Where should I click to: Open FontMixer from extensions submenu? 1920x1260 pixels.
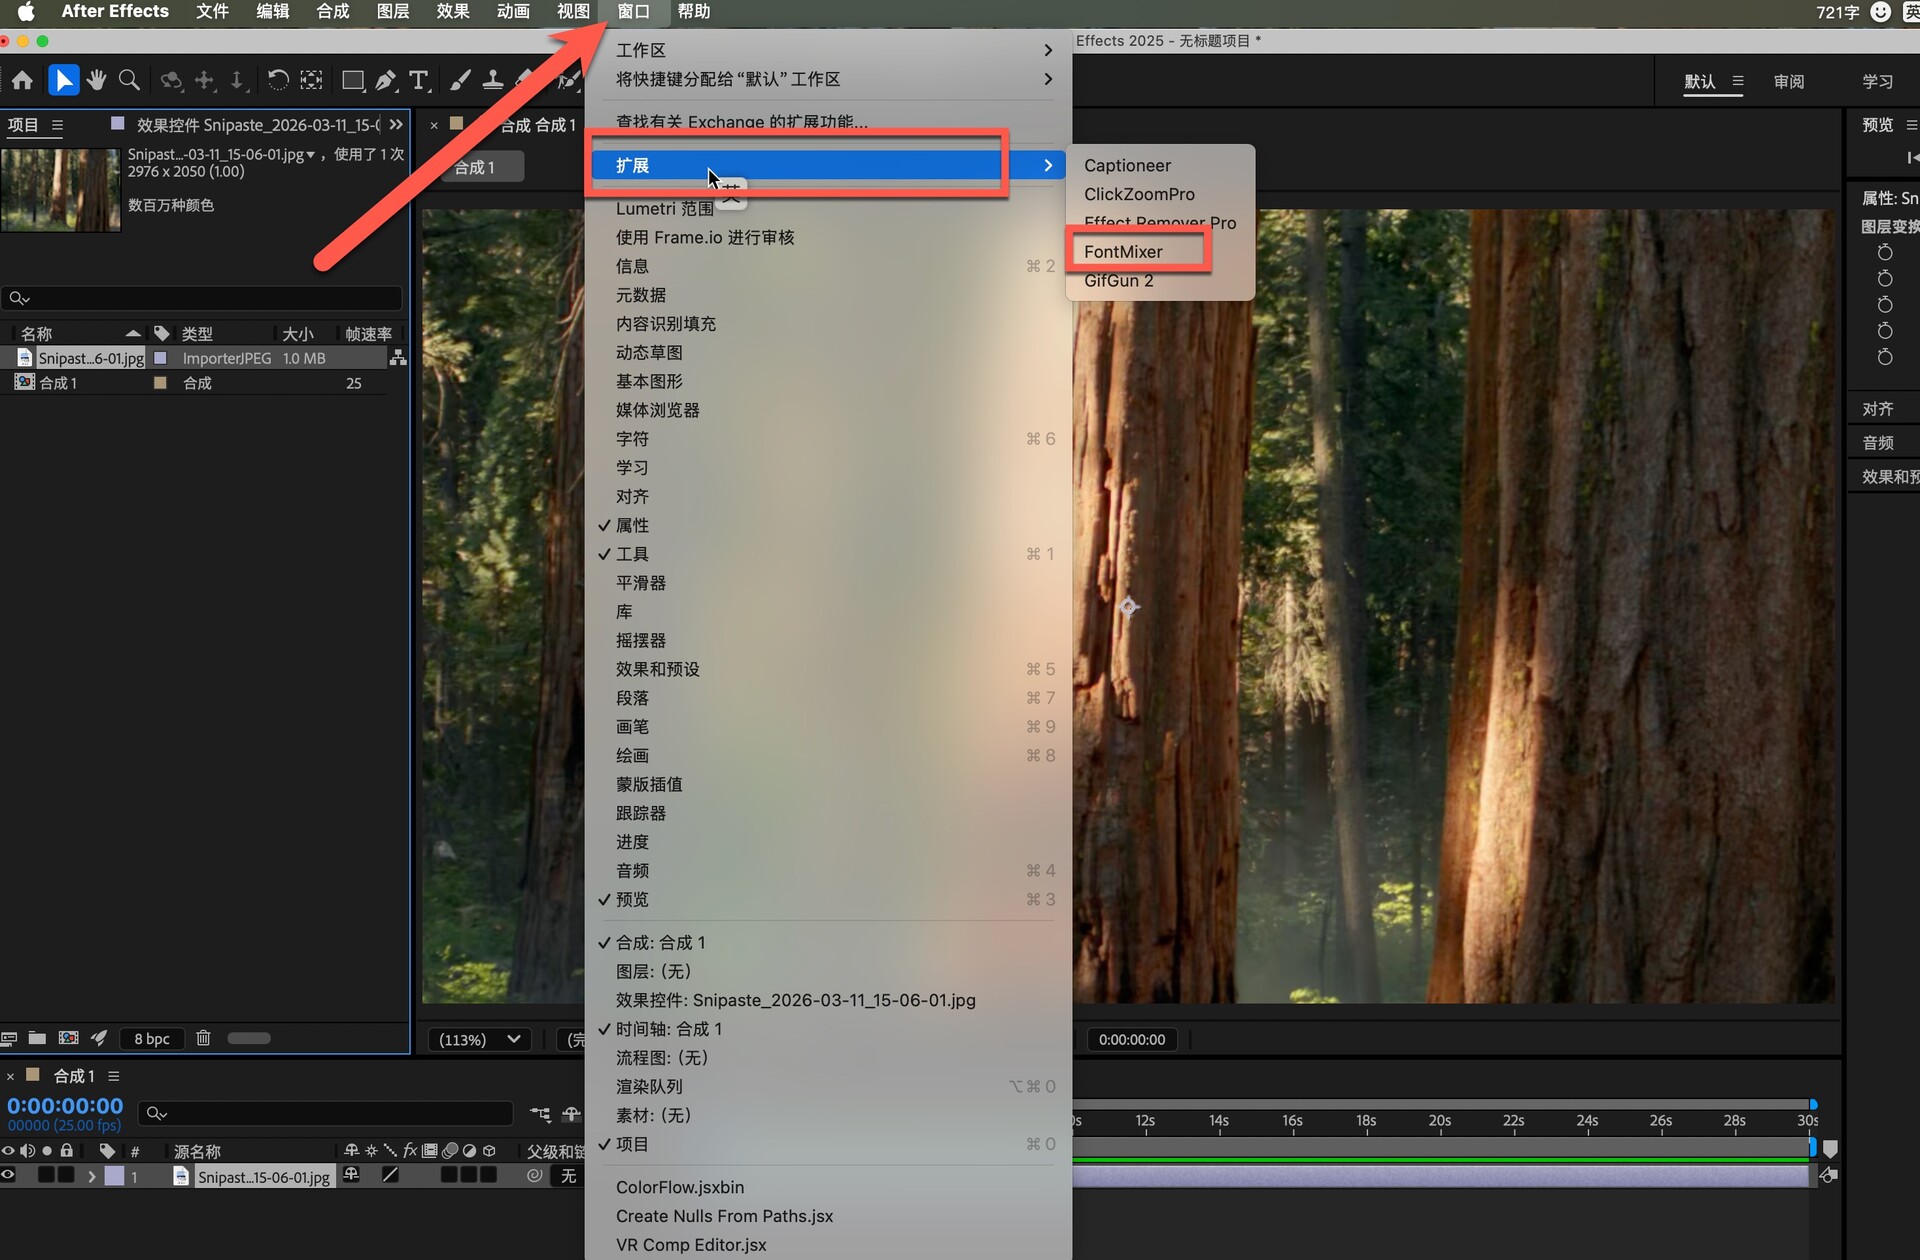pyautogui.click(x=1123, y=251)
